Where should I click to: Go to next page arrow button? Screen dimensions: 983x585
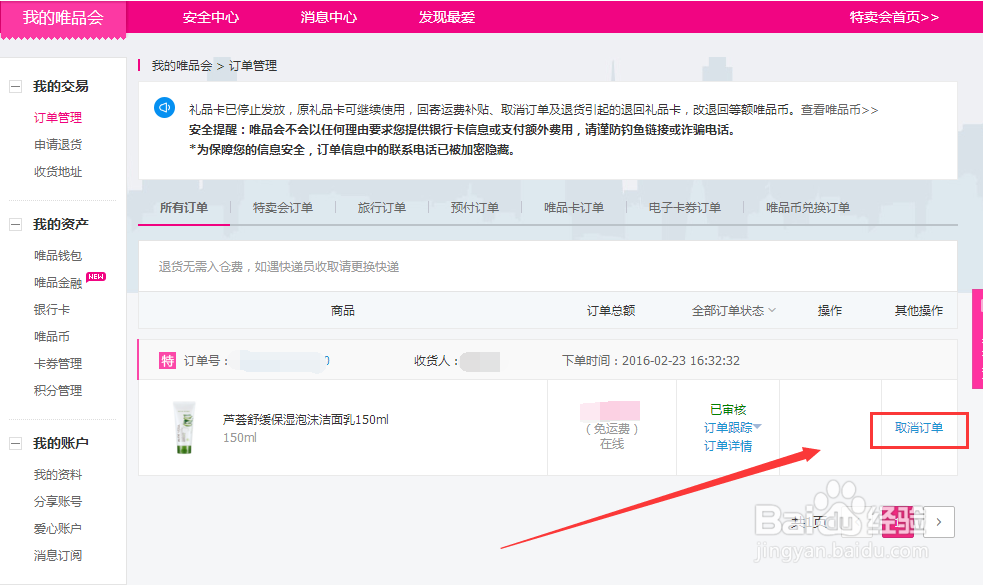[x=938, y=522]
